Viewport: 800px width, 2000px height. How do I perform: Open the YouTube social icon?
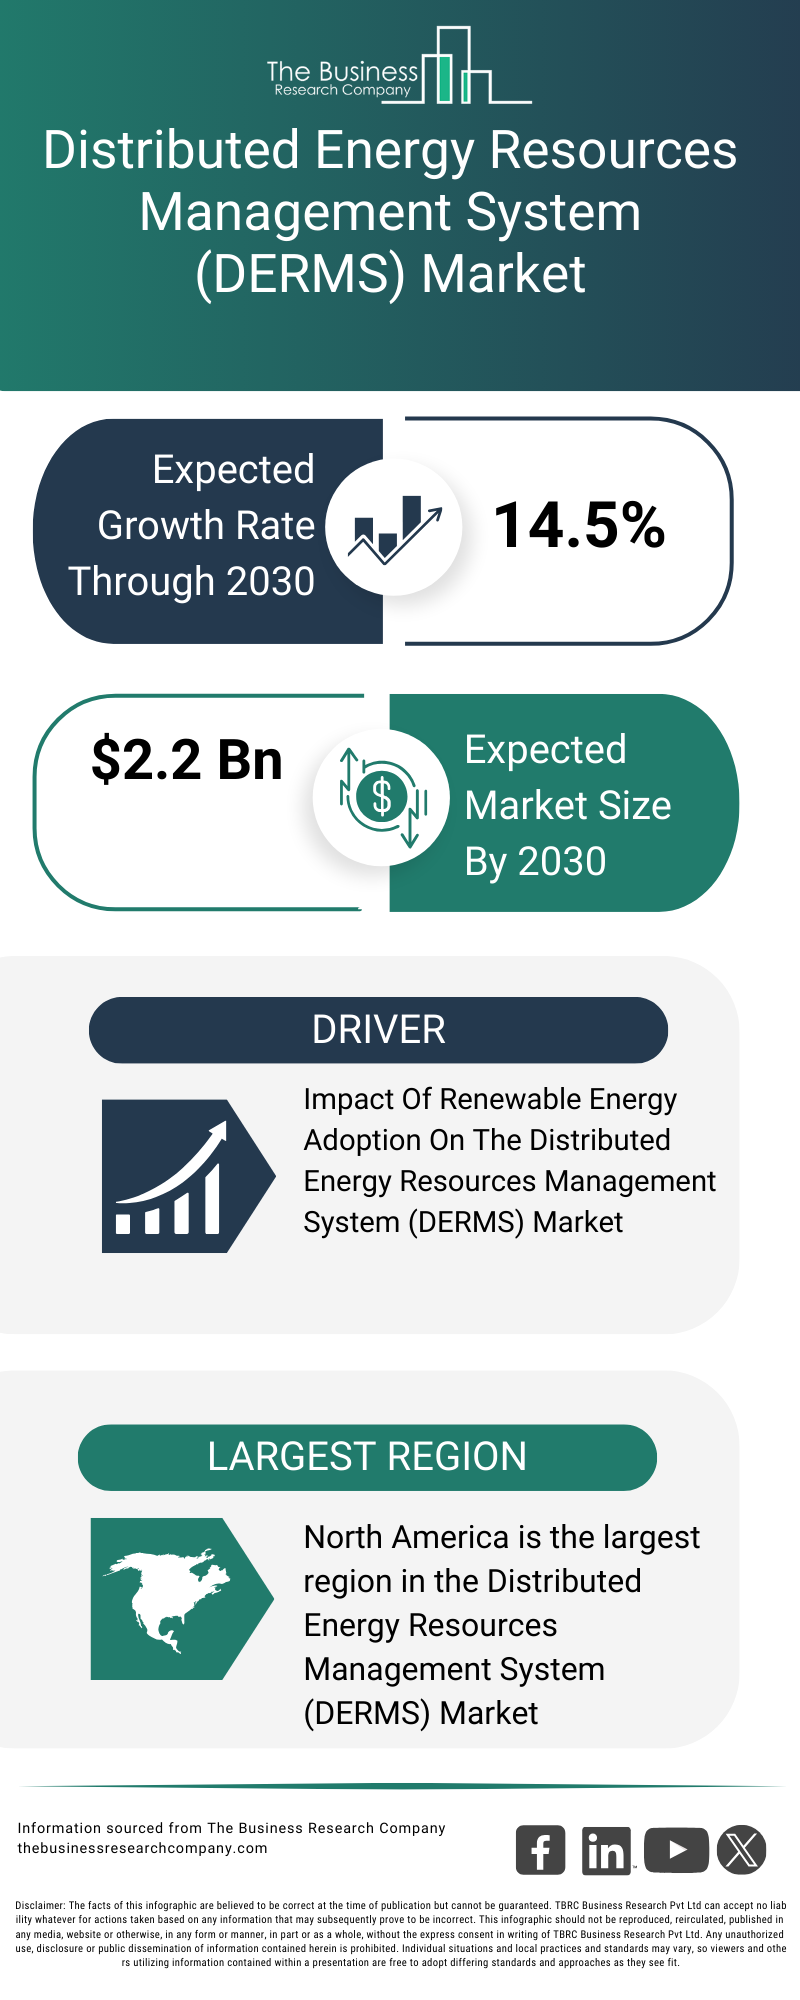coord(676,1850)
